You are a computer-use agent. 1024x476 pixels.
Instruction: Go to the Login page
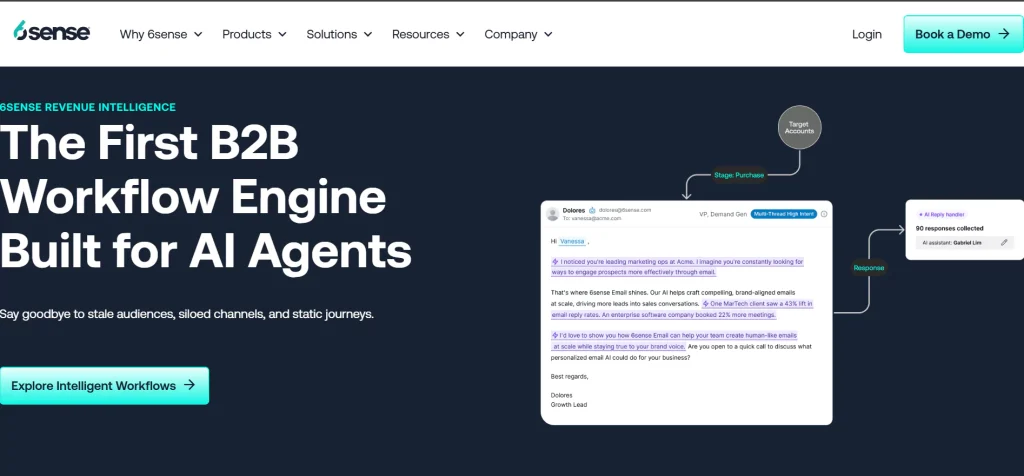pyautogui.click(x=867, y=34)
